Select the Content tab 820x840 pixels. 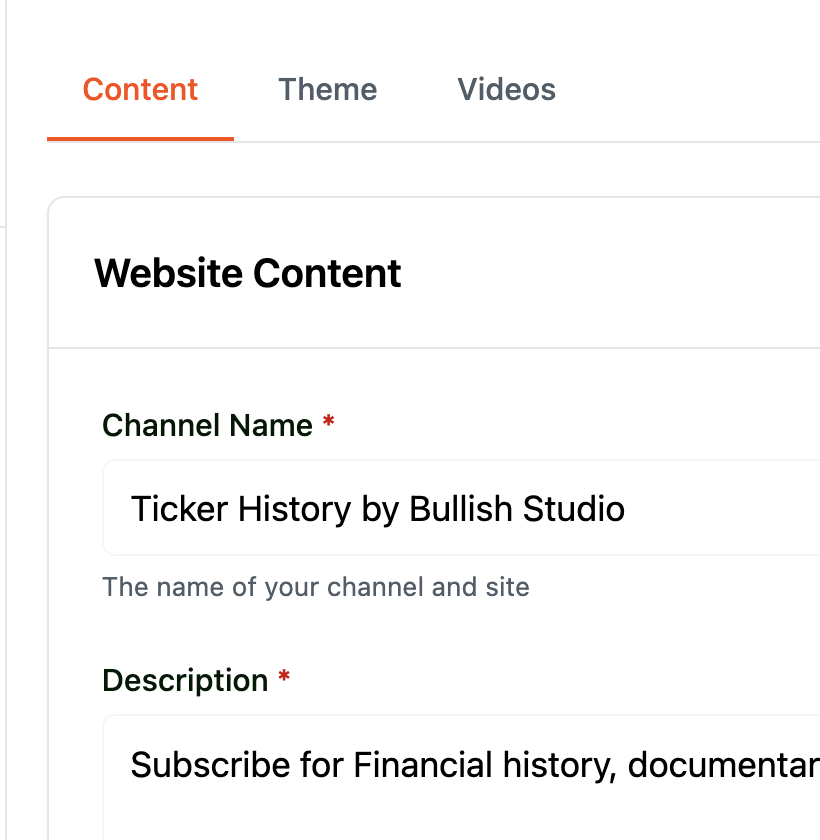tap(140, 89)
